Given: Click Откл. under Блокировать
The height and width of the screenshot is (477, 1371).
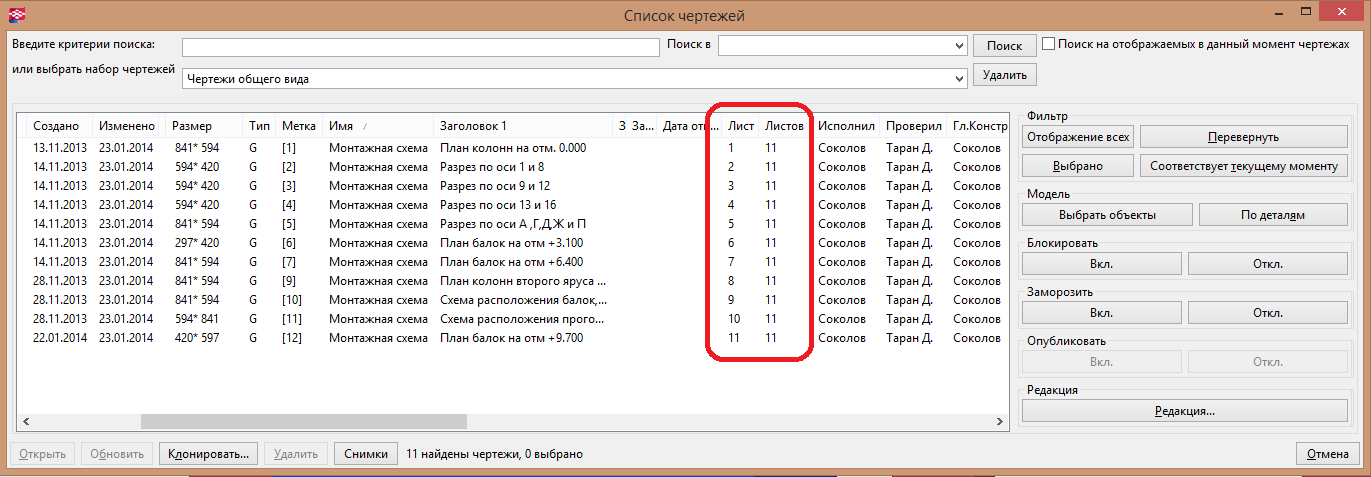Looking at the screenshot, I should [1267, 263].
